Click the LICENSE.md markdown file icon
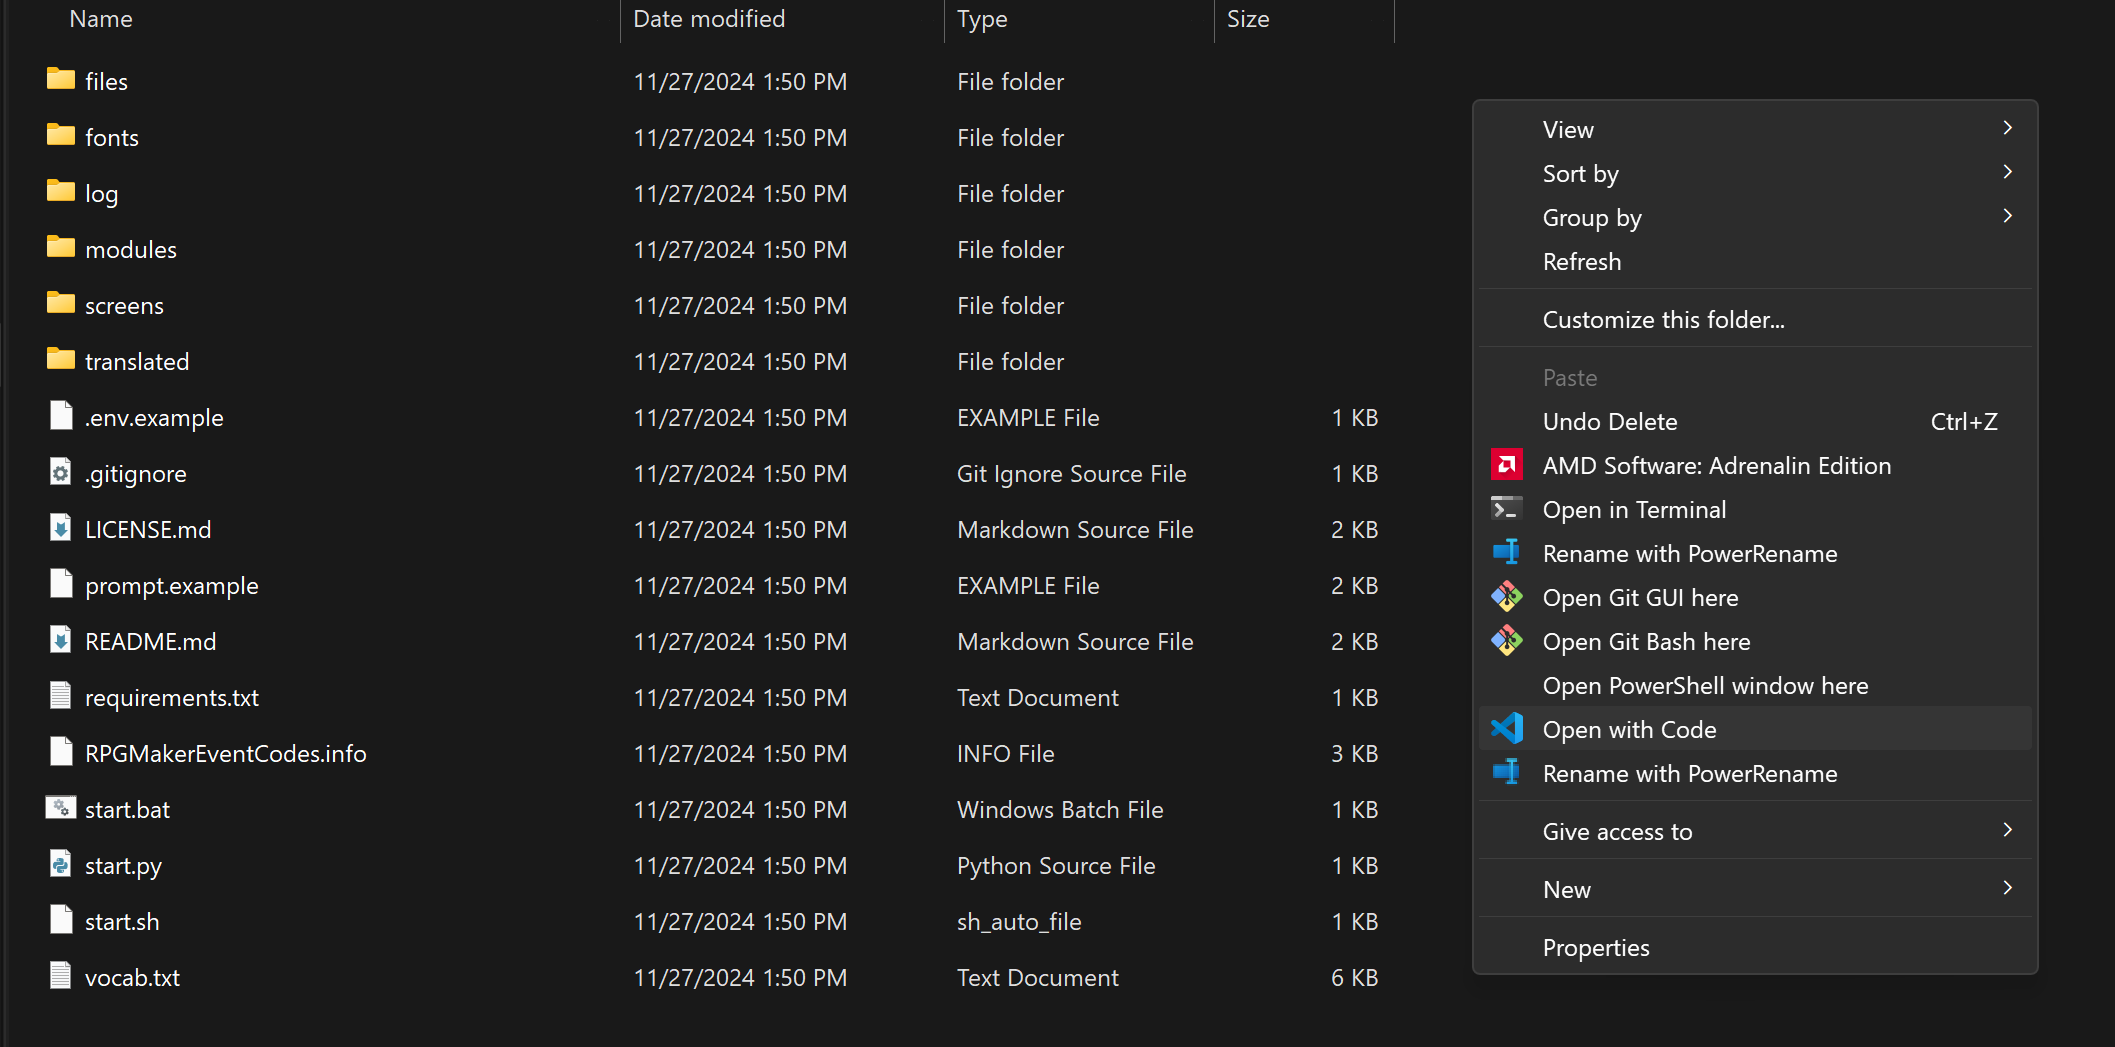Image resolution: width=2115 pixels, height=1047 pixels. click(61, 528)
